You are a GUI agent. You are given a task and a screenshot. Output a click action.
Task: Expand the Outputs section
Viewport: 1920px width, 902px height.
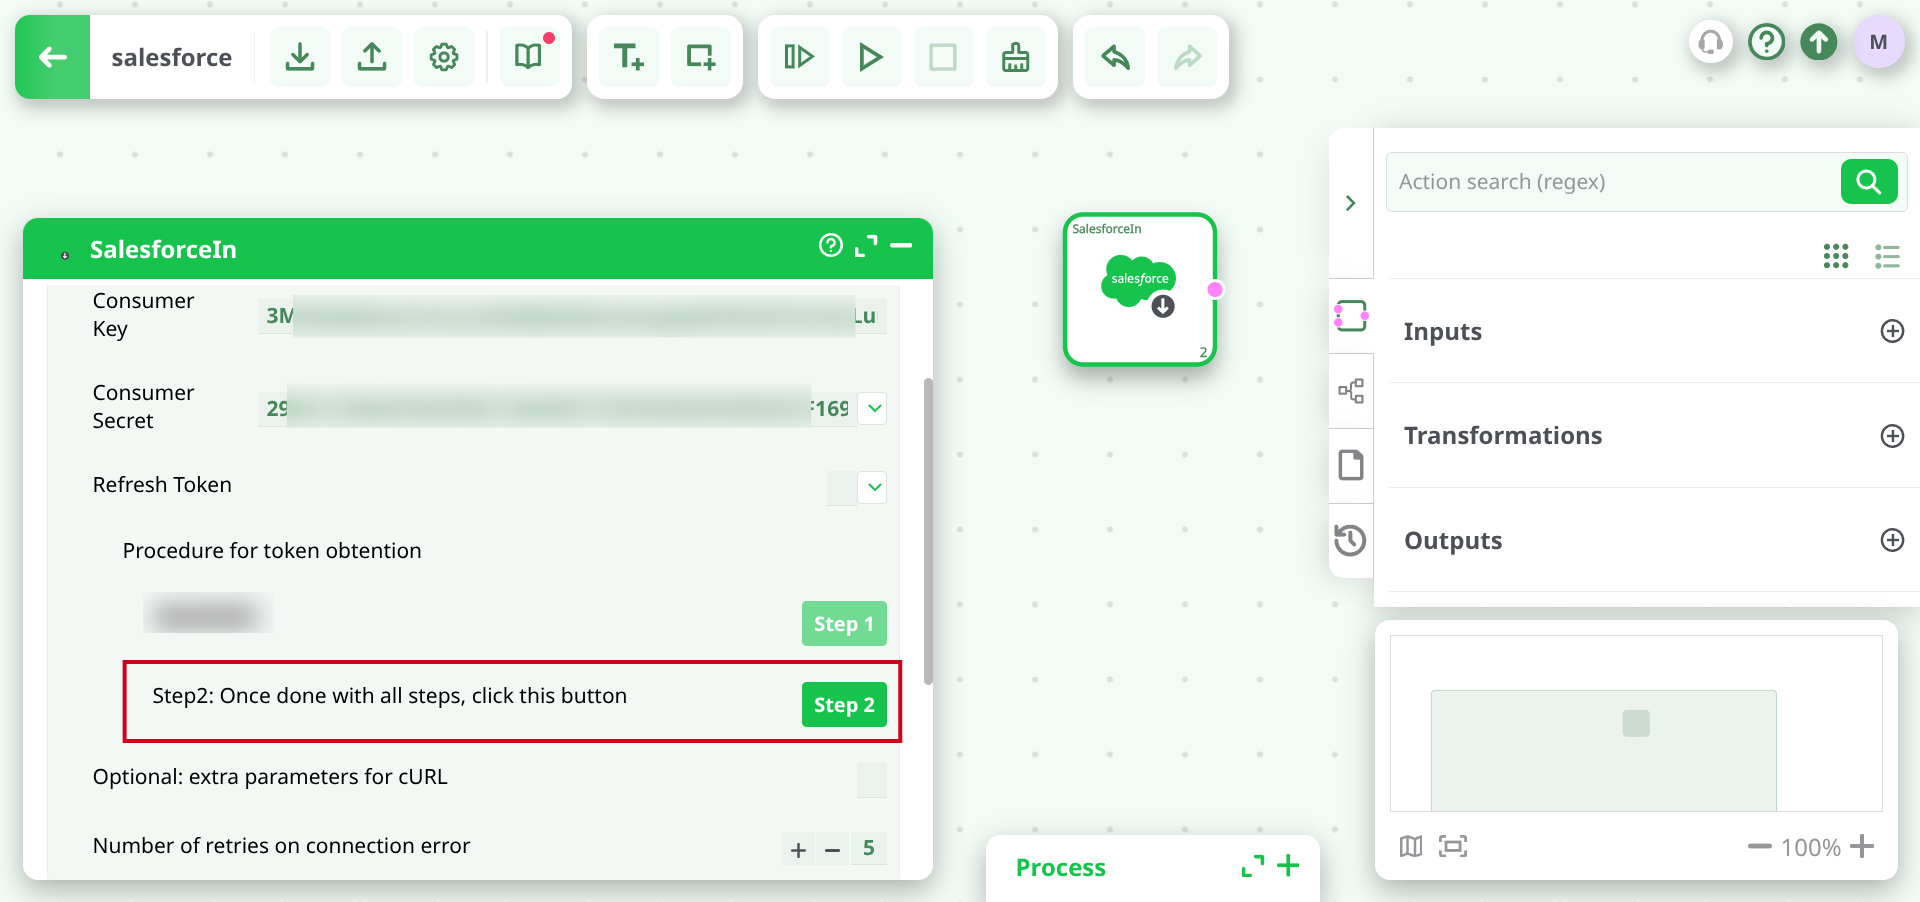1892,540
